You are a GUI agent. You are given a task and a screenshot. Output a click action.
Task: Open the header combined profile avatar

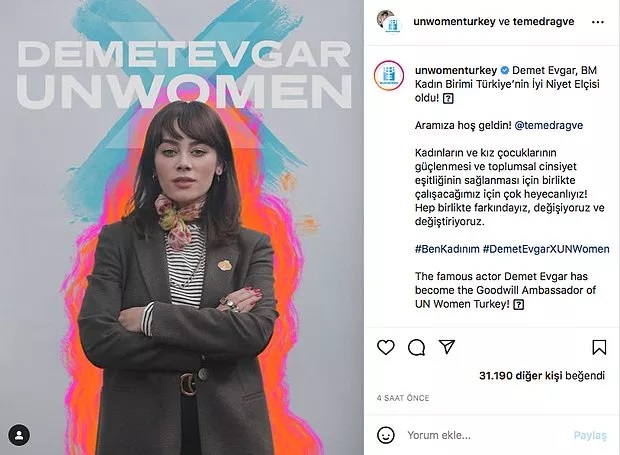[389, 22]
